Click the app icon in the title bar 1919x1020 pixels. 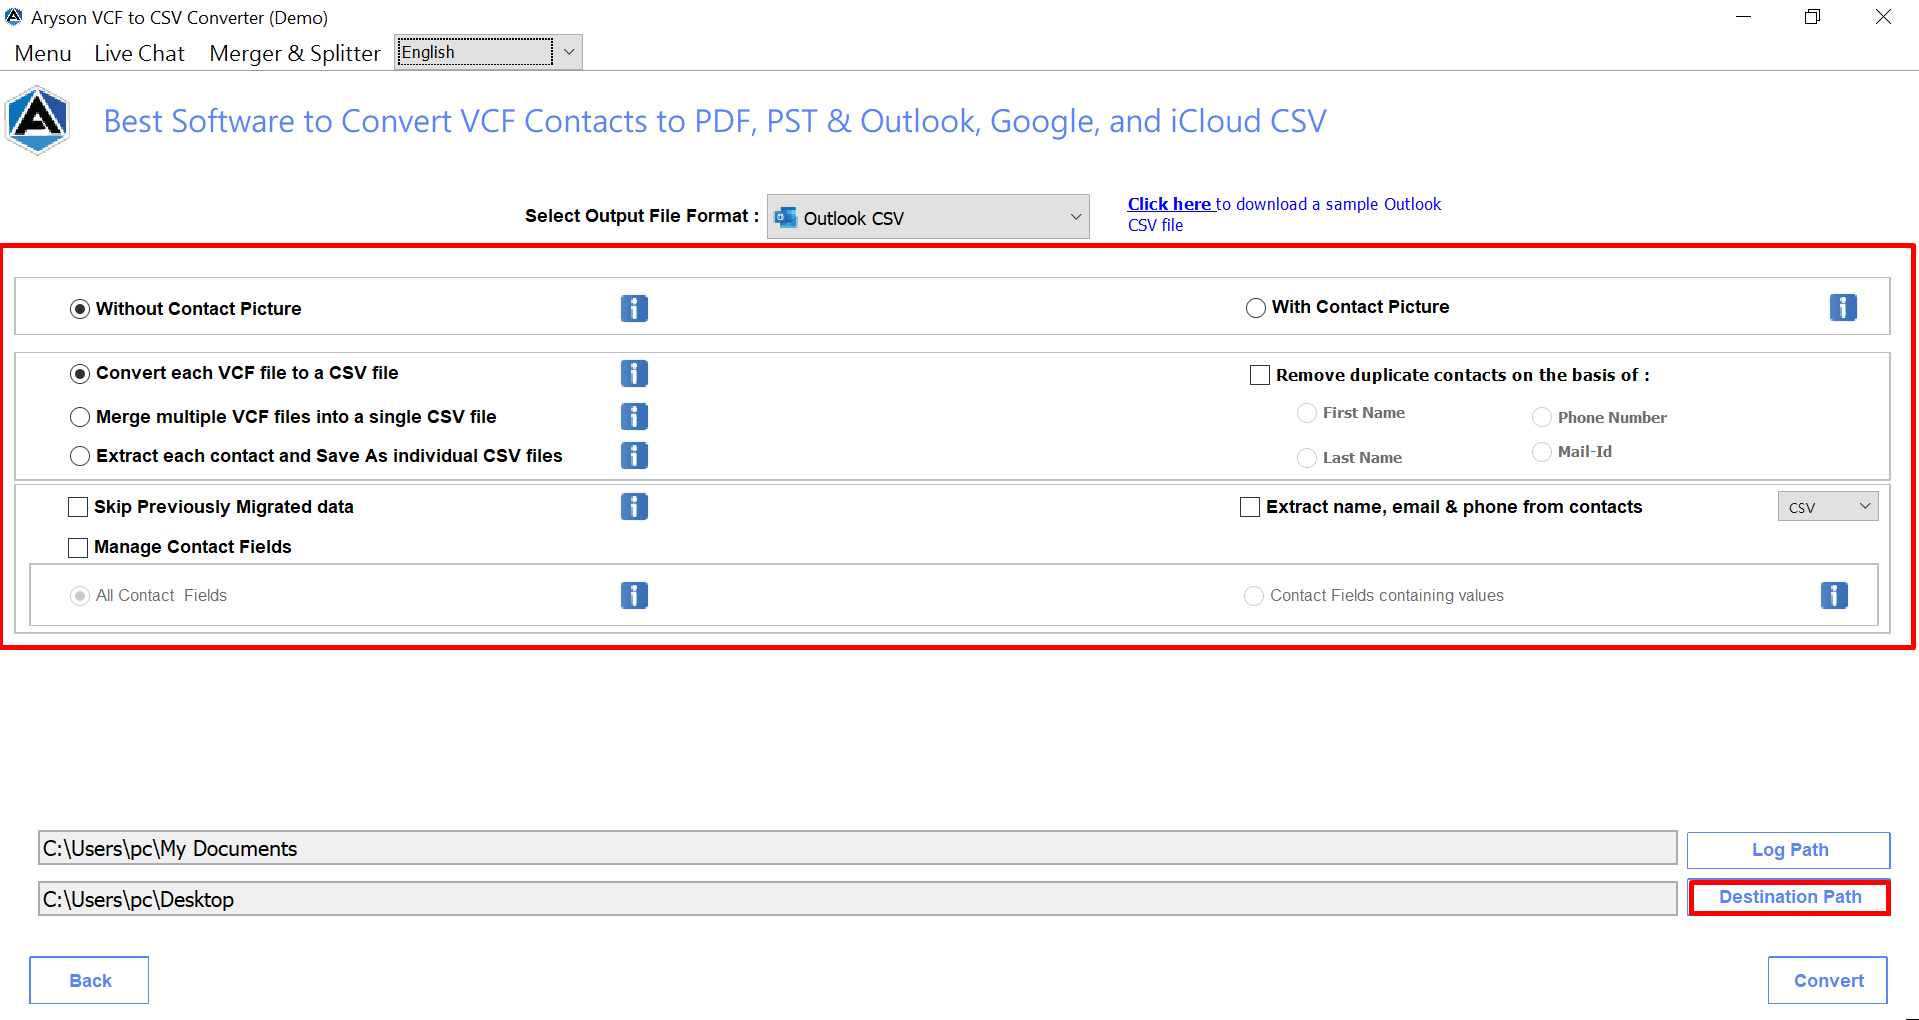(14, 17)
